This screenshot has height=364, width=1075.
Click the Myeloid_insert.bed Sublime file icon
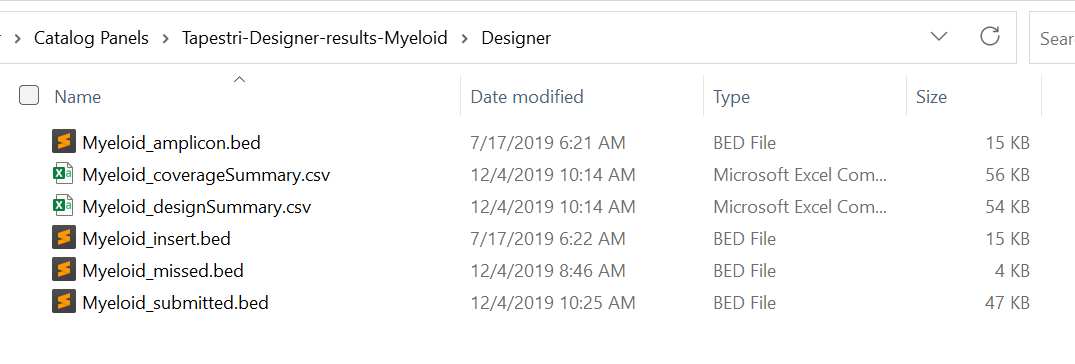[62, 239]
